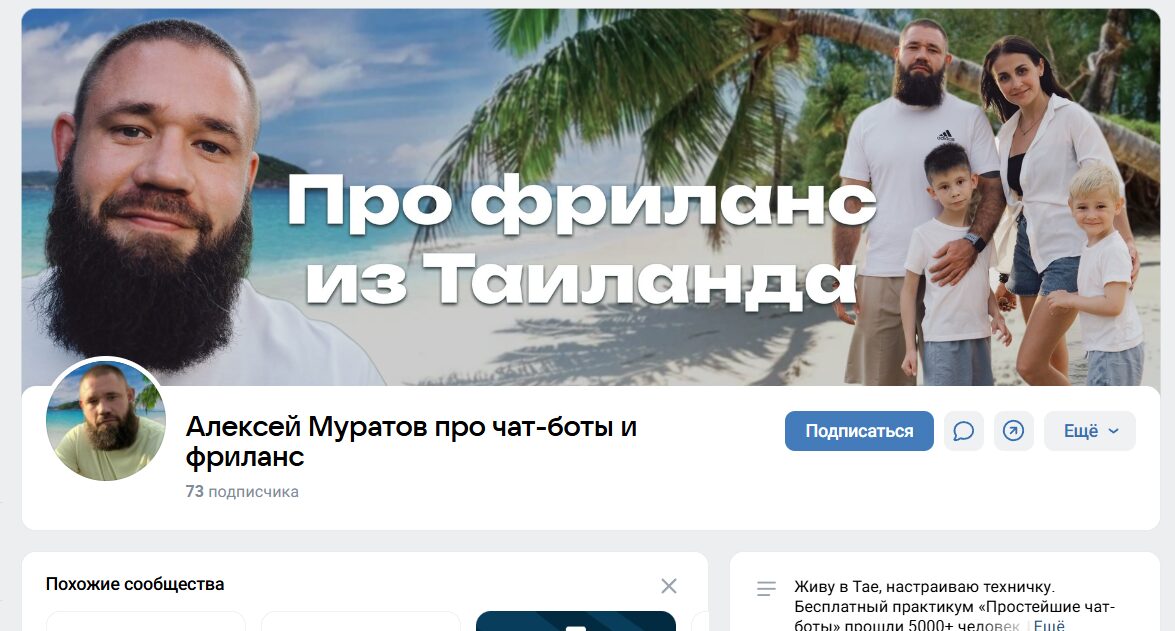Open the partially visible fourth community card
This screenshot has width=1175, height=631.
(x=699, y=621)
